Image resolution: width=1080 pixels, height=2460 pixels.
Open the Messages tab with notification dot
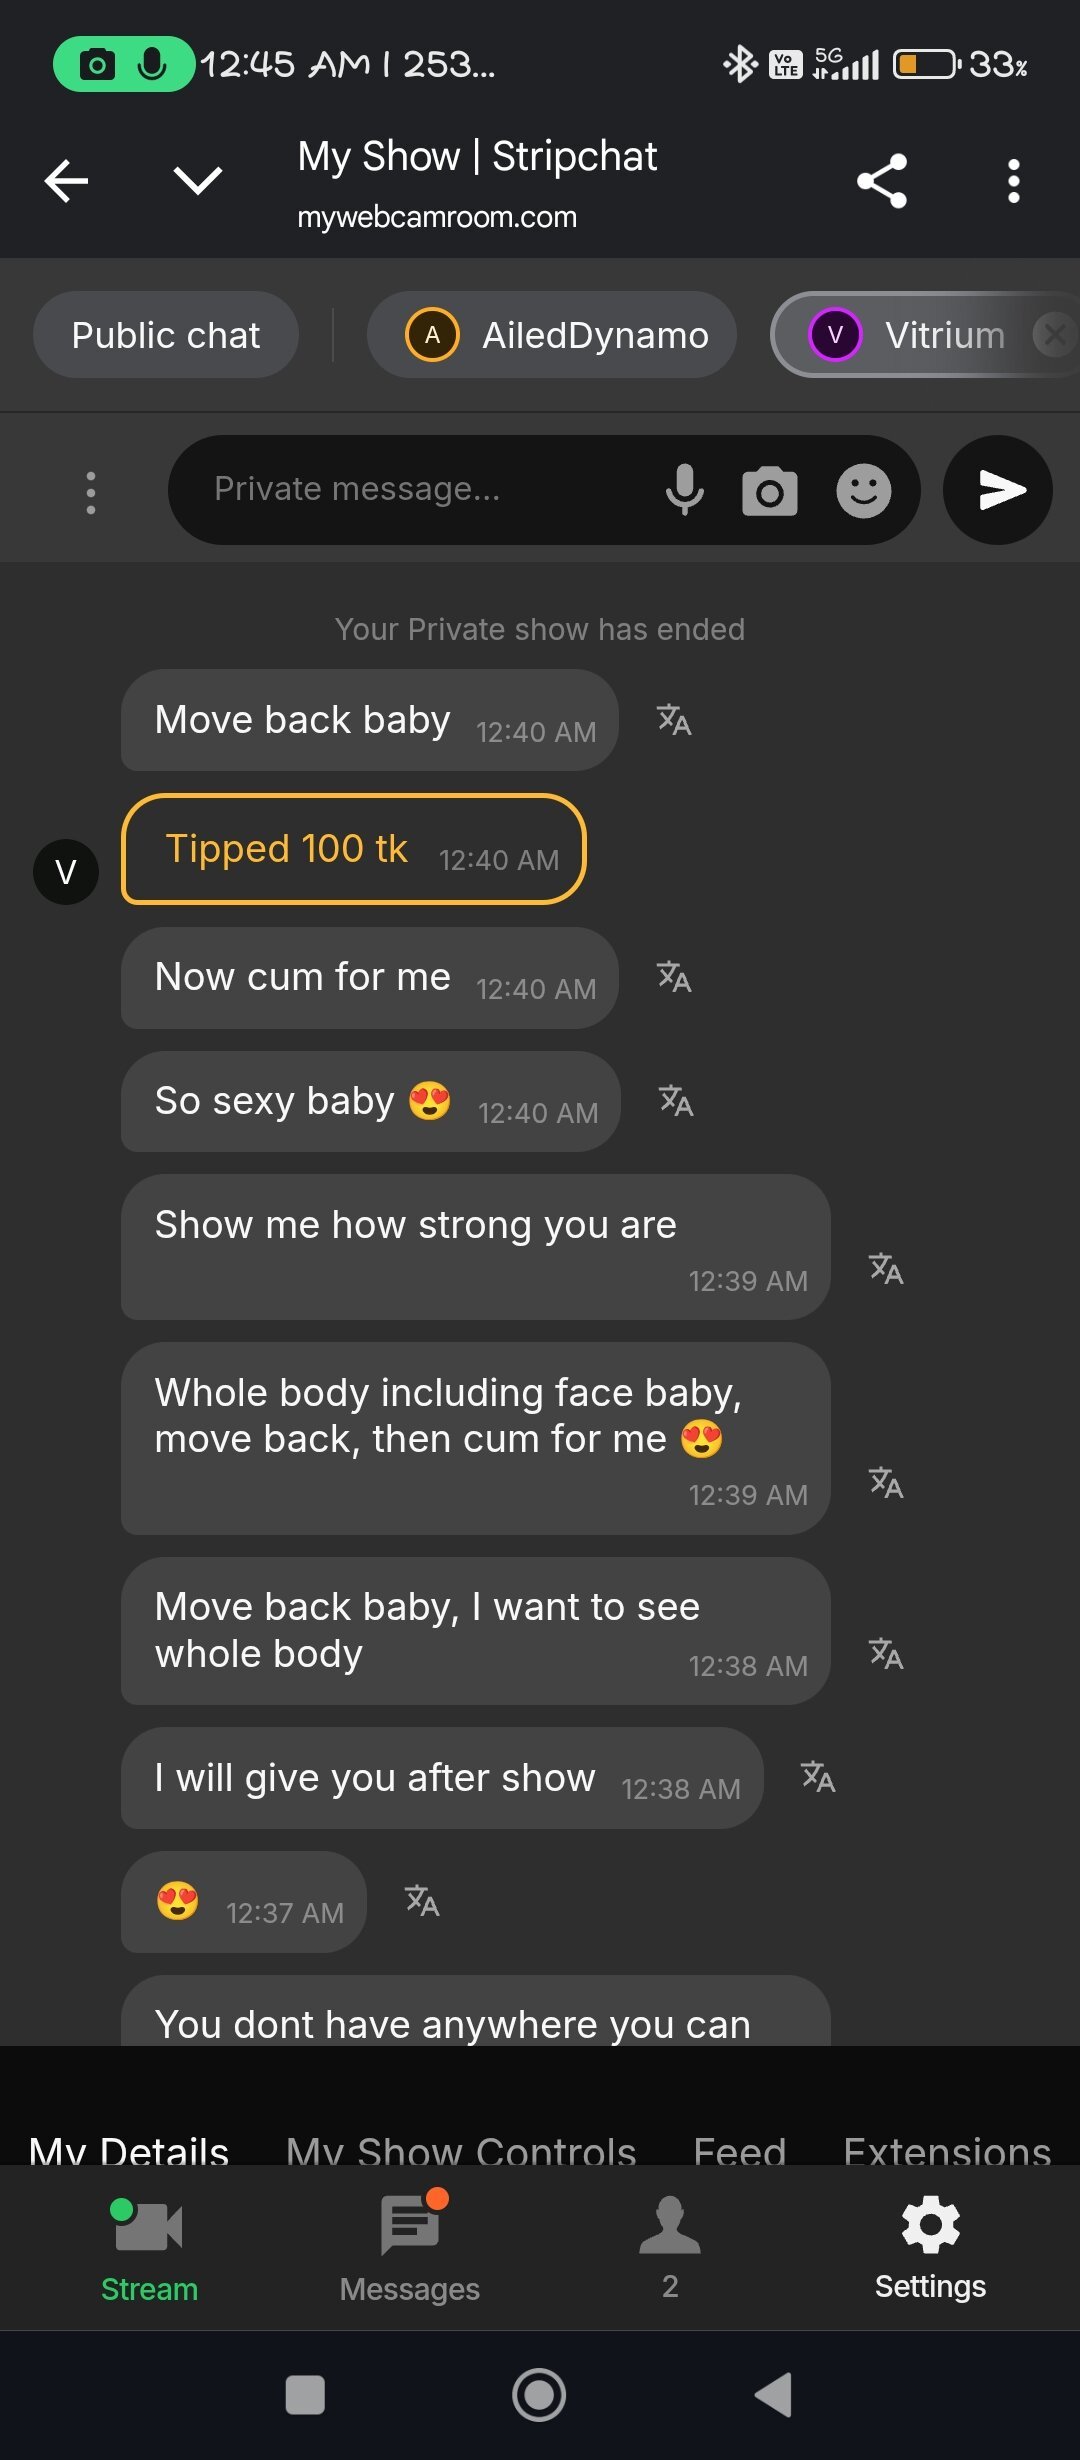tap(410, 2247)
